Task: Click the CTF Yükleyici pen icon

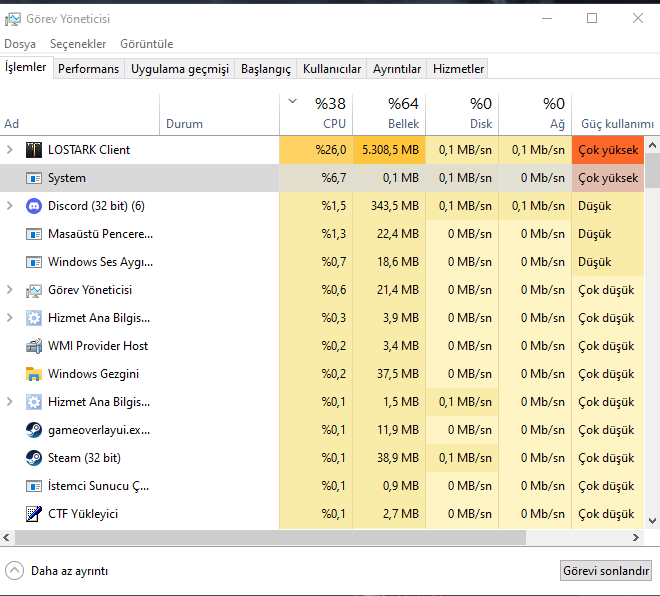Action: click(x=34, y=514)
